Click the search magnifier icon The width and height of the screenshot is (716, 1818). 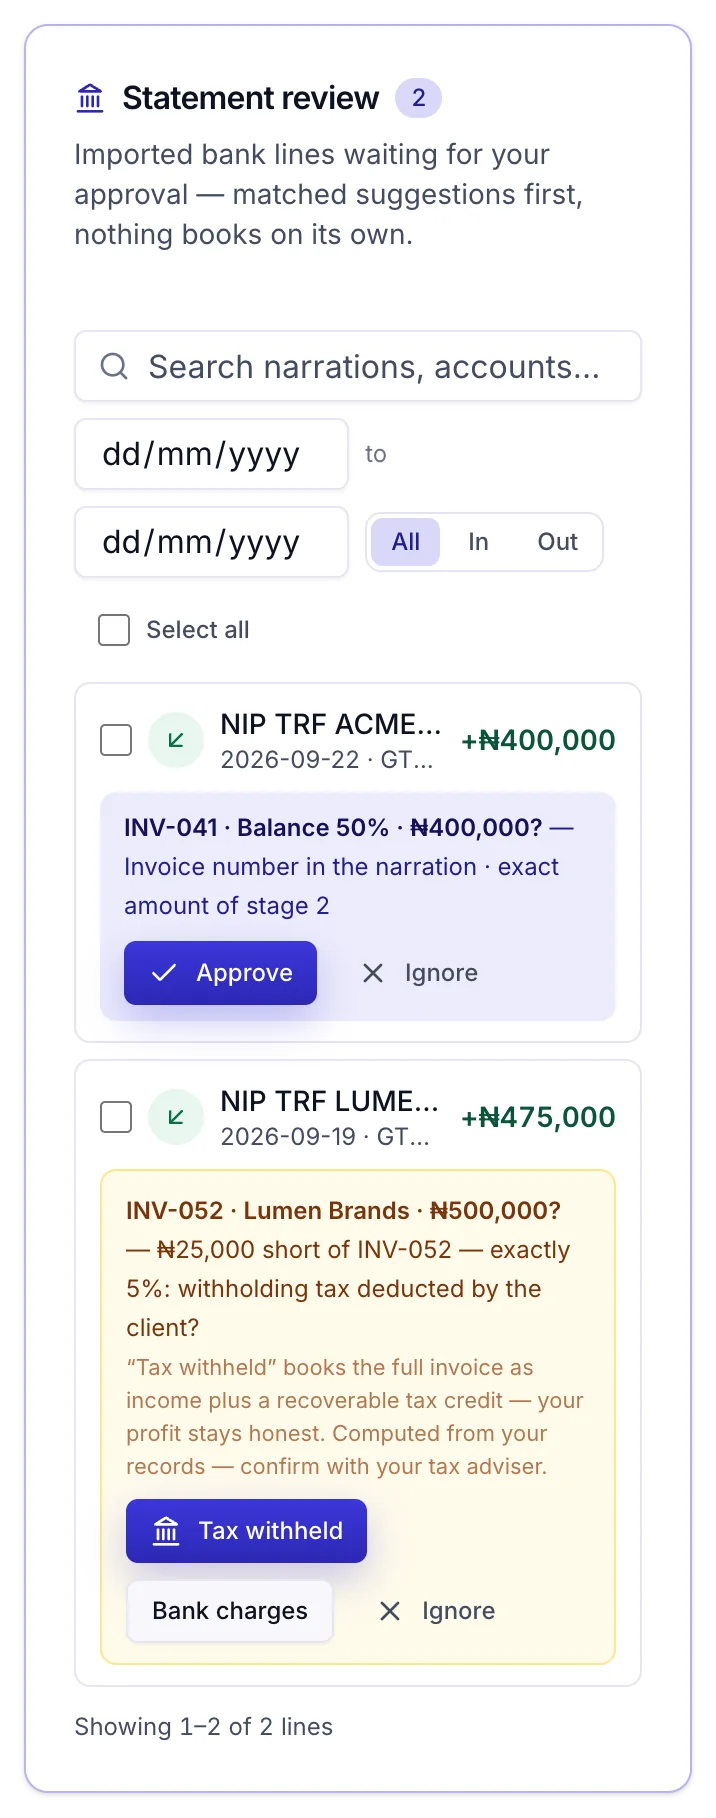pos(114,366)
